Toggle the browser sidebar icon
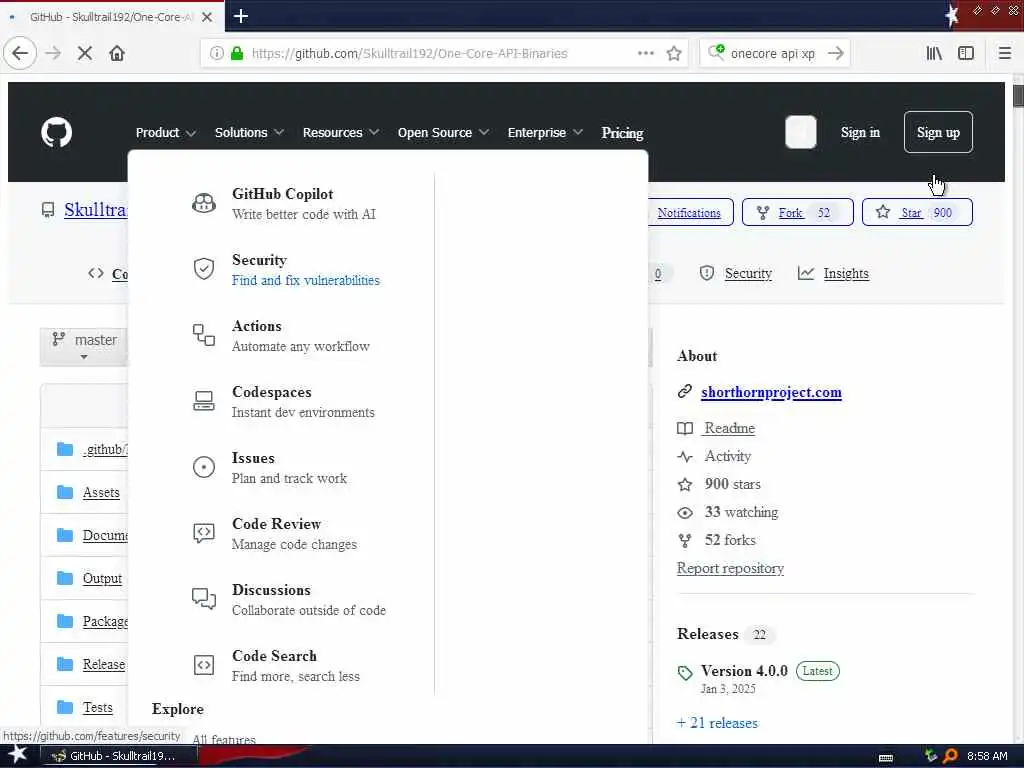This screenshot has height=768, width=1024. 966,54
